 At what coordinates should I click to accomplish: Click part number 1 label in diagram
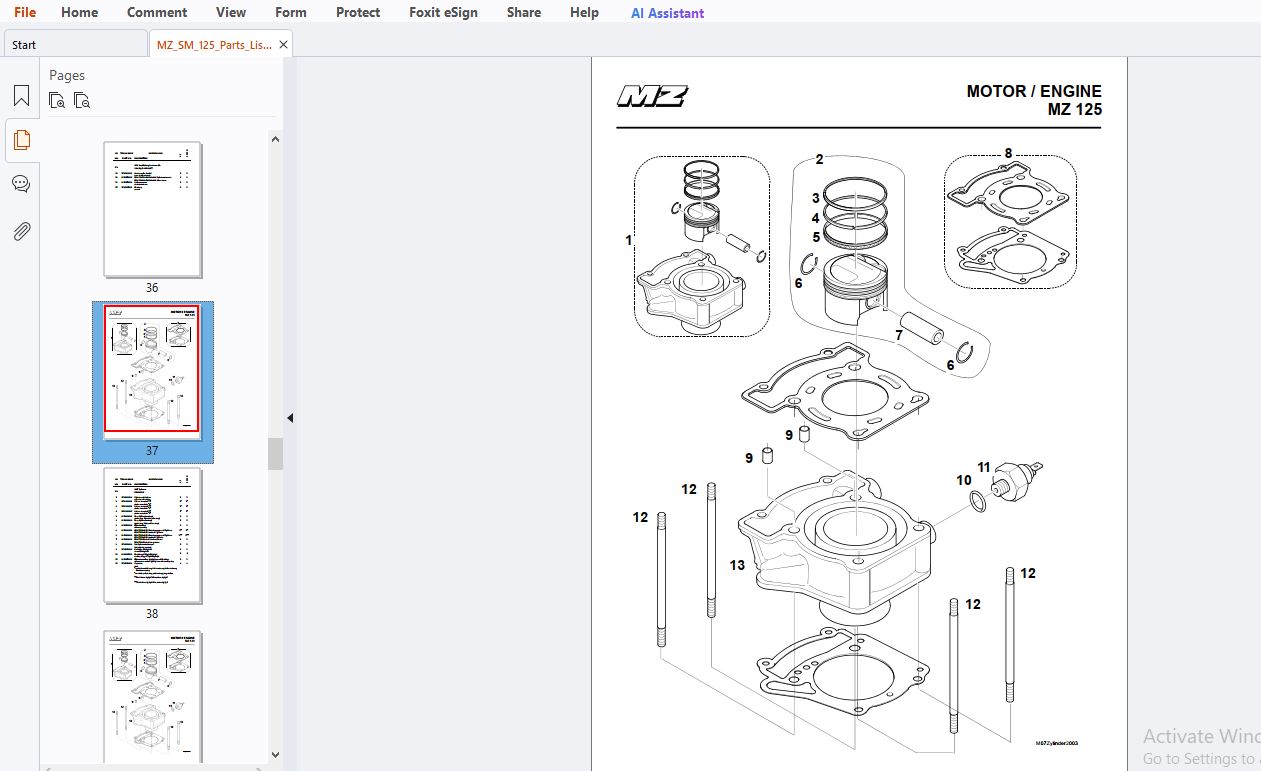click(x=629, y=240)
